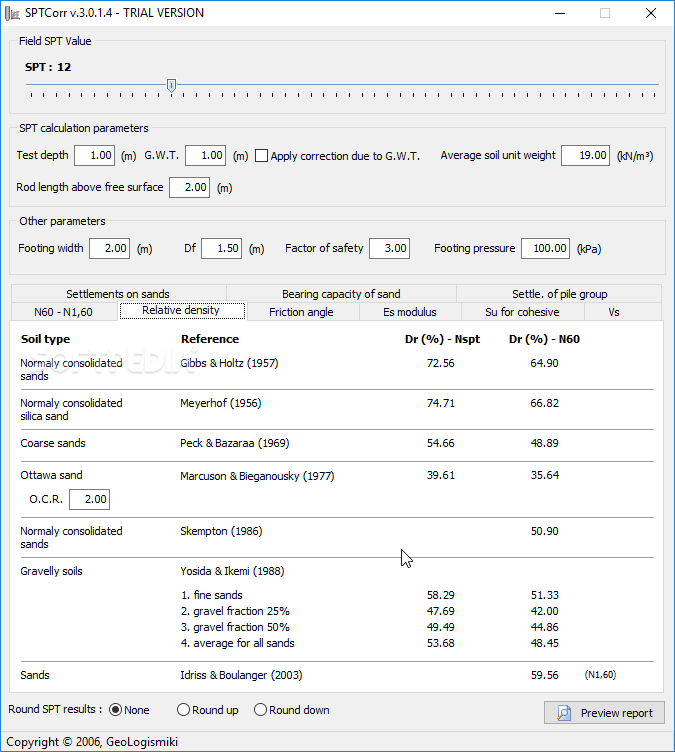The height and width of the screenshot is (752, 675).
Task: Click the Footing pressure input field
Action: pyautogui.click(x=545, y=248)
